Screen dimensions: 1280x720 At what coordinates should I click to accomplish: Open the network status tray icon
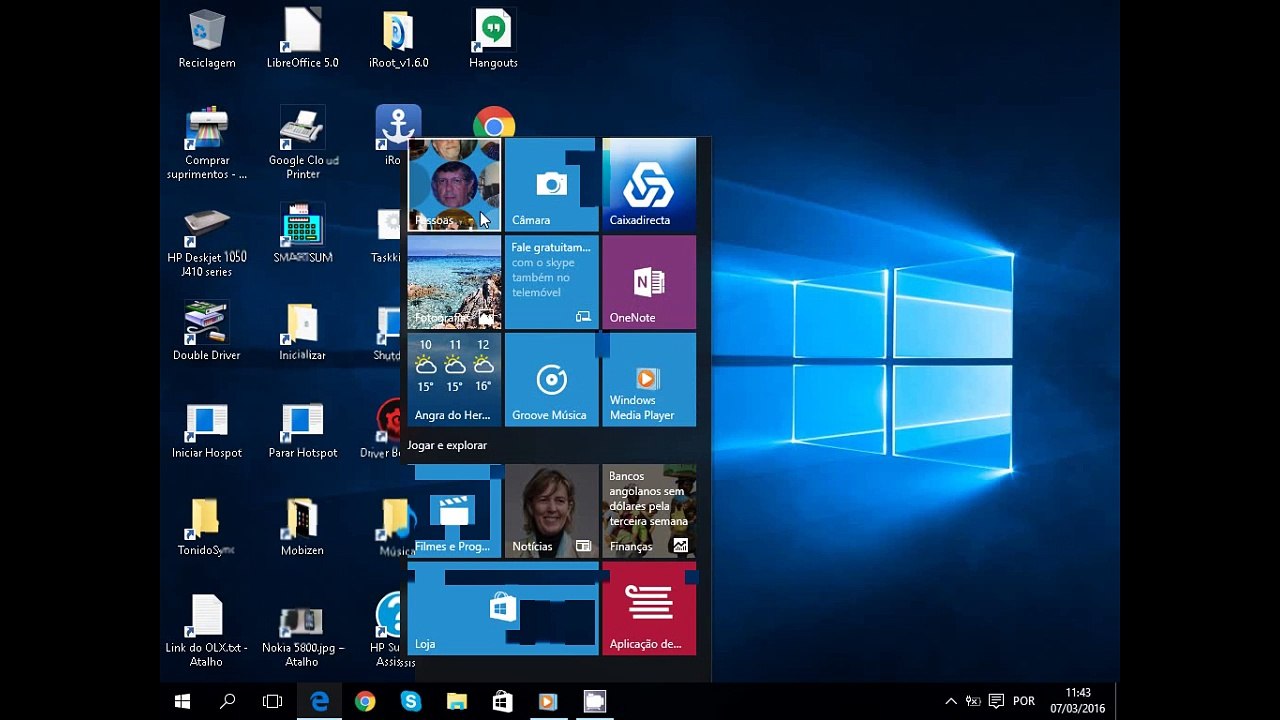pos(973,701)
